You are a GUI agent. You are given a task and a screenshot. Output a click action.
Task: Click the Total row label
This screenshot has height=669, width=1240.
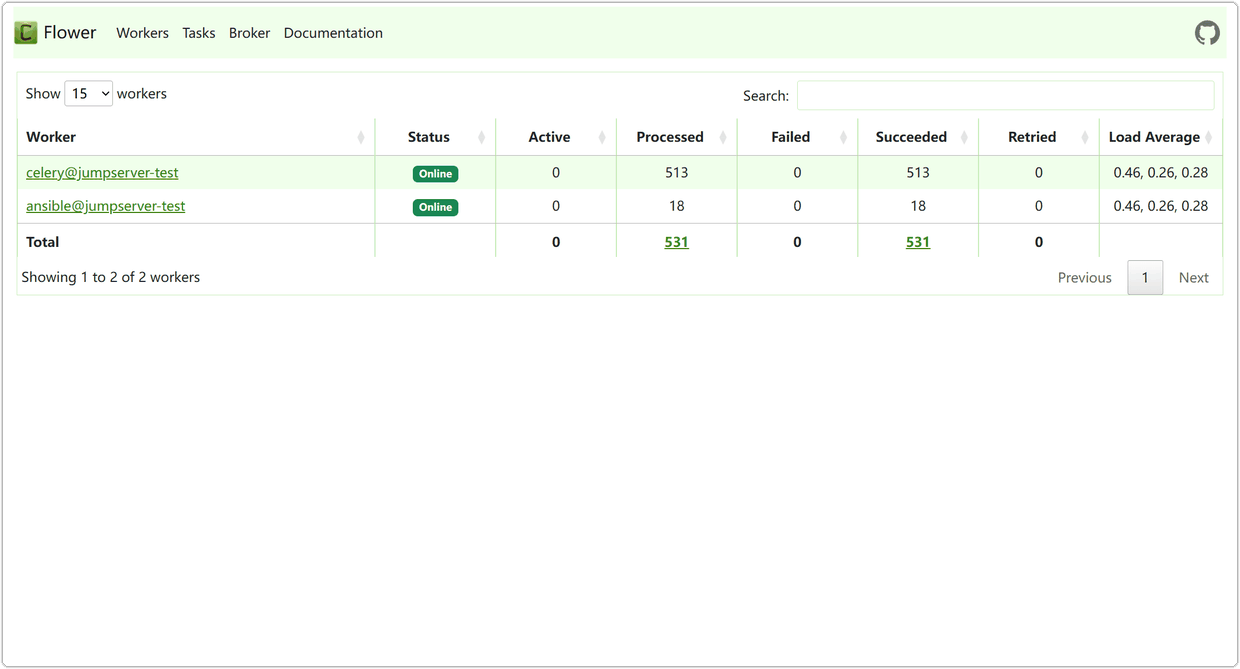point(43,242)
